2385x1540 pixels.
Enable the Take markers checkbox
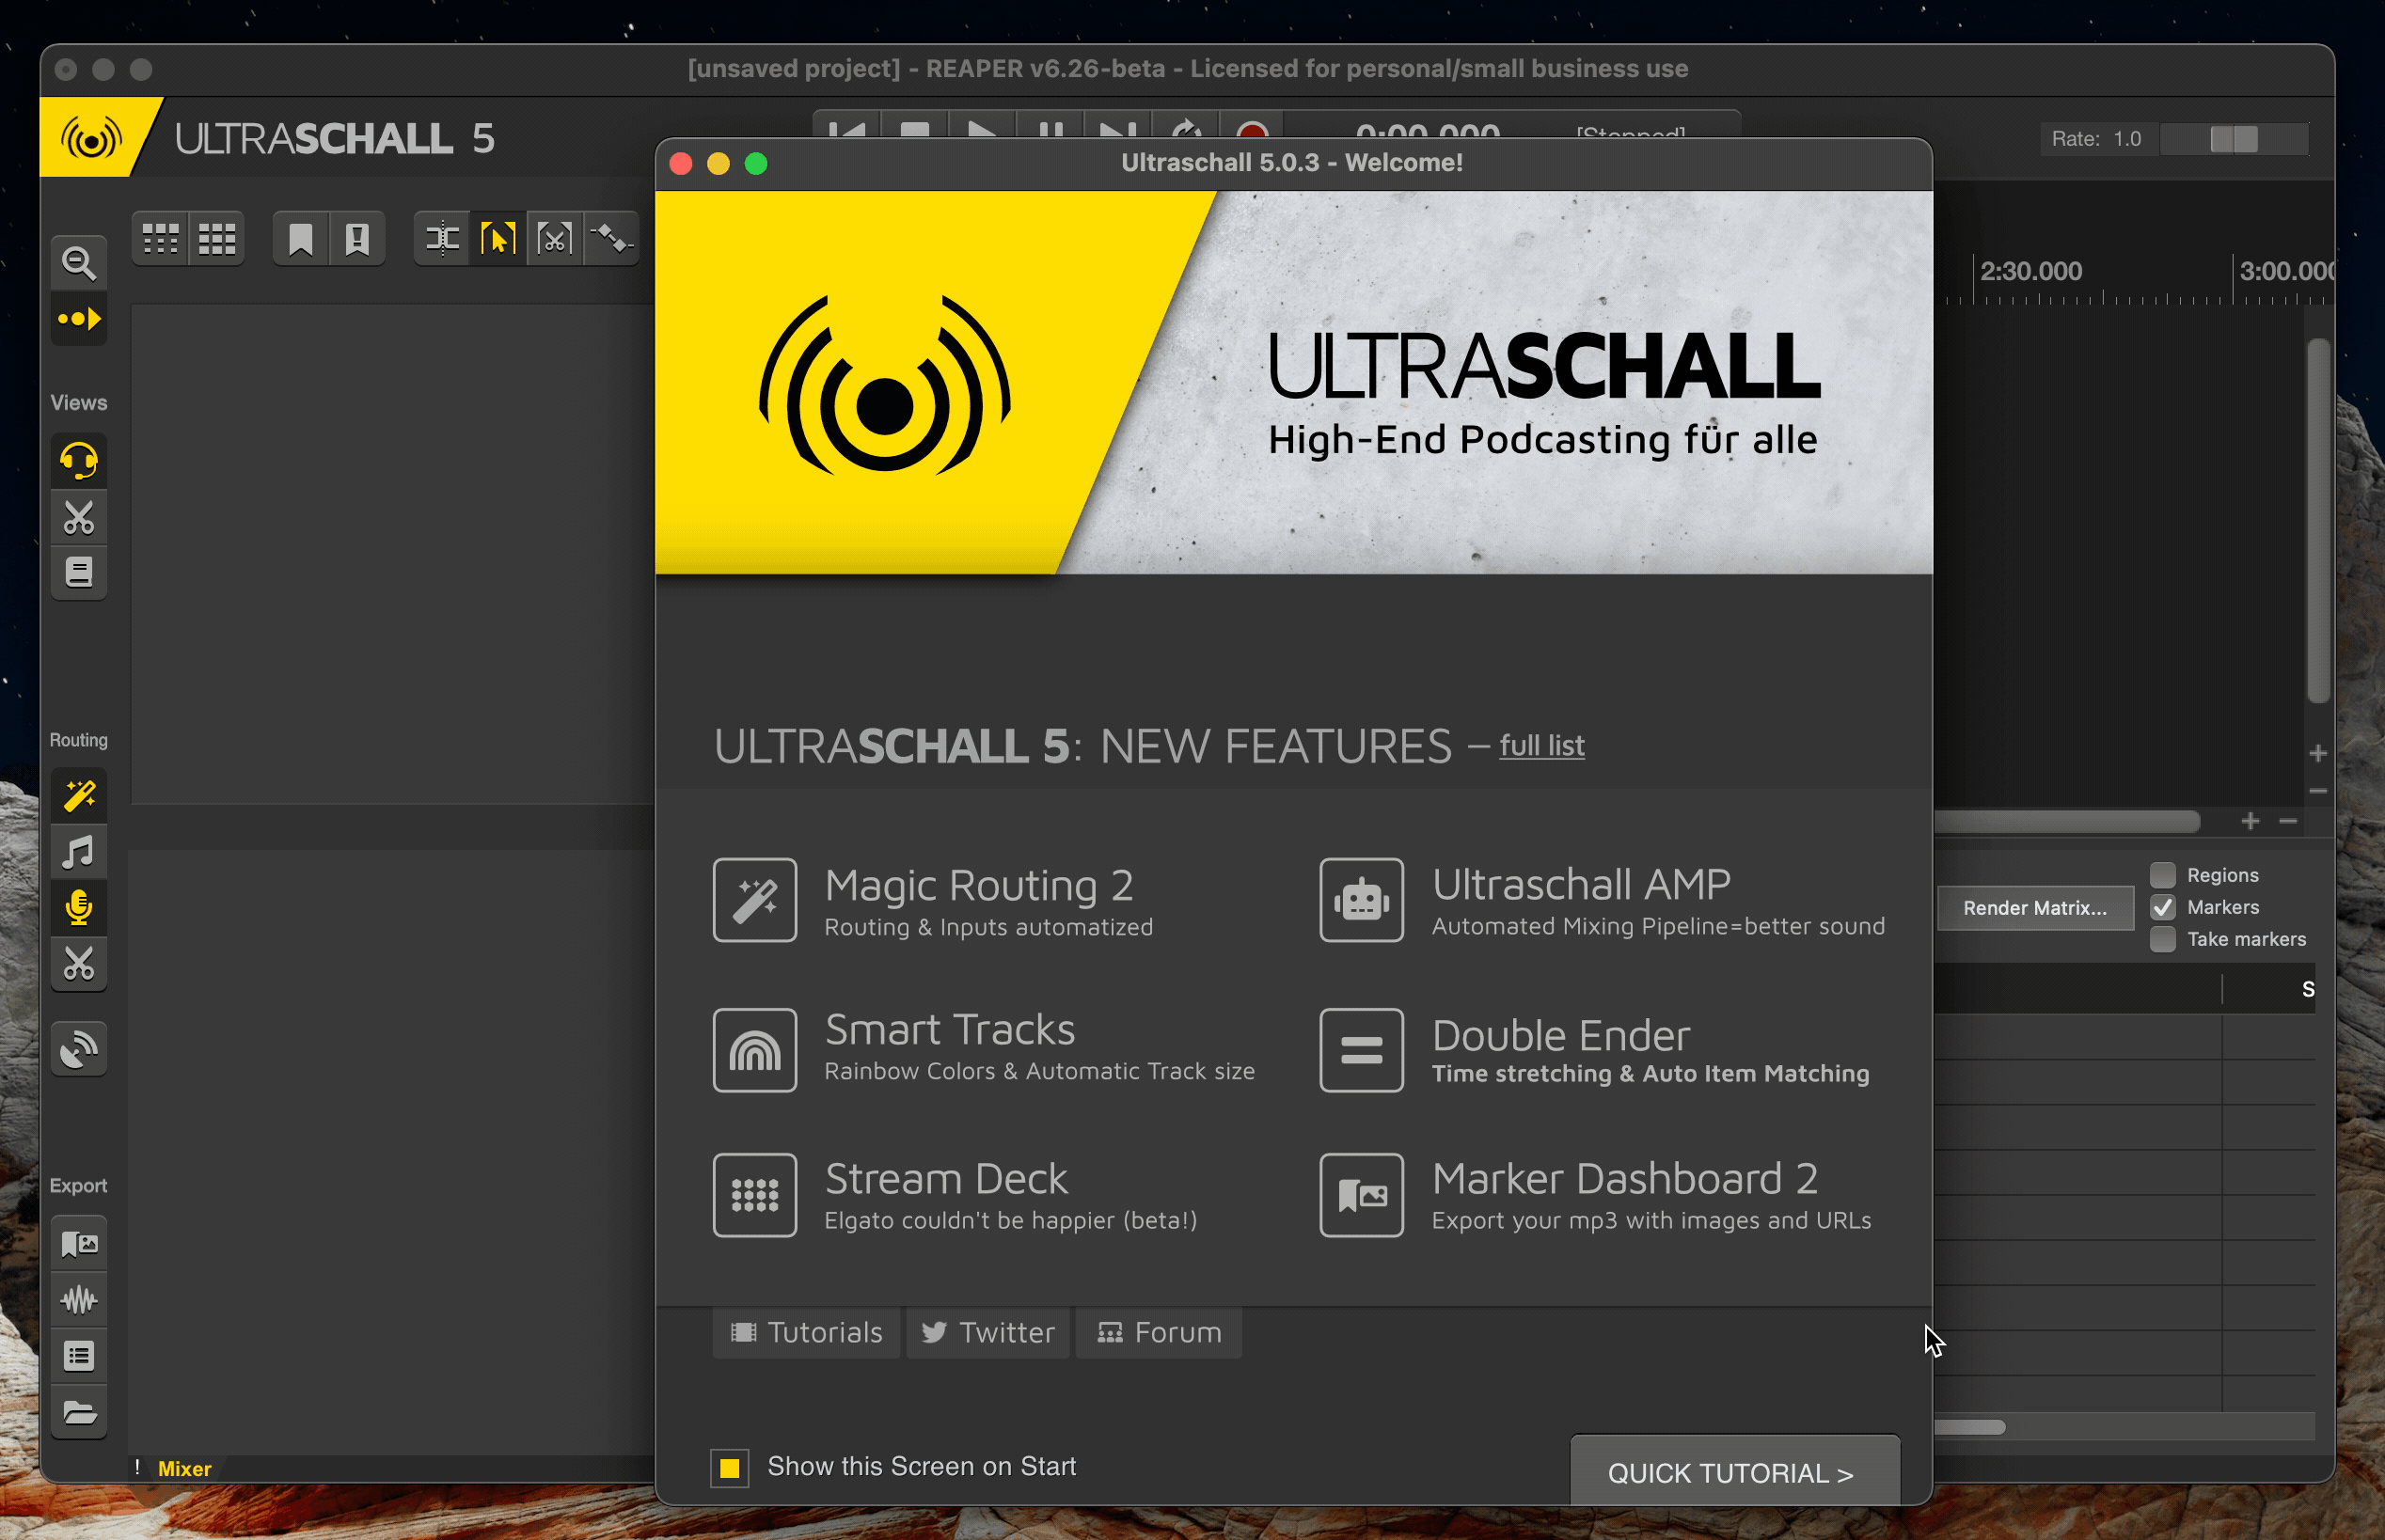[x=2164, y=939]
